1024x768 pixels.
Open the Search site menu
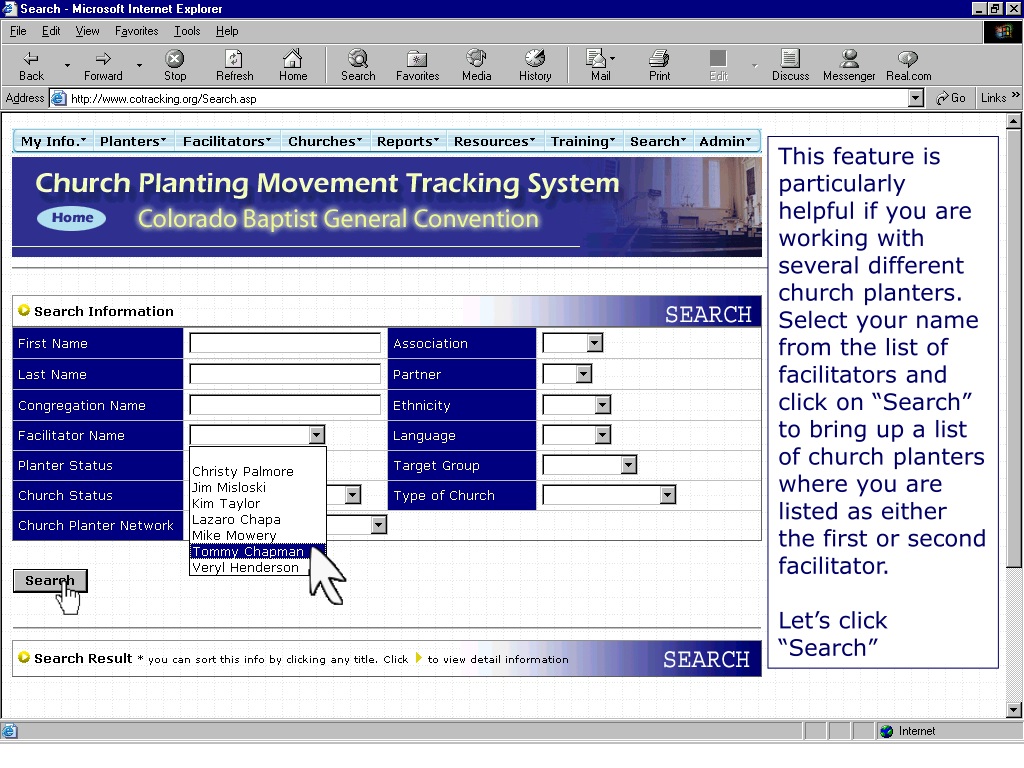click(658, 141)
